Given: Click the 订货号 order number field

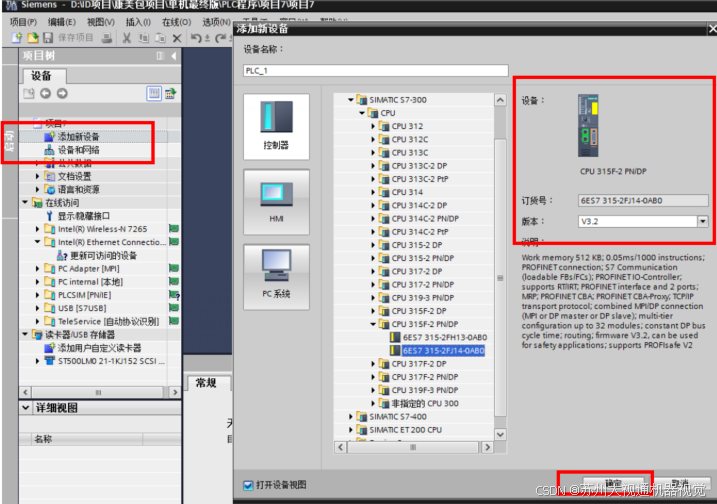Looking at the screenshot, I should [x=643, y=200].
